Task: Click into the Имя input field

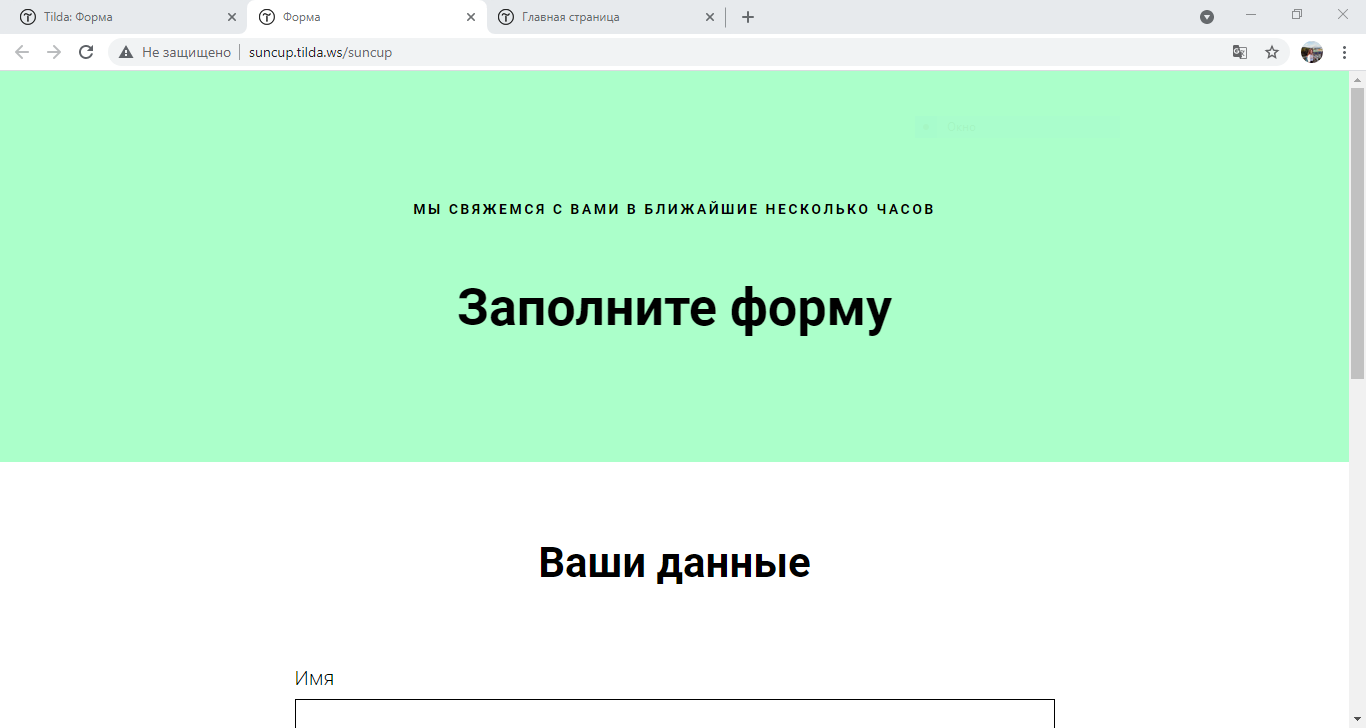Action: coord(675,714)
